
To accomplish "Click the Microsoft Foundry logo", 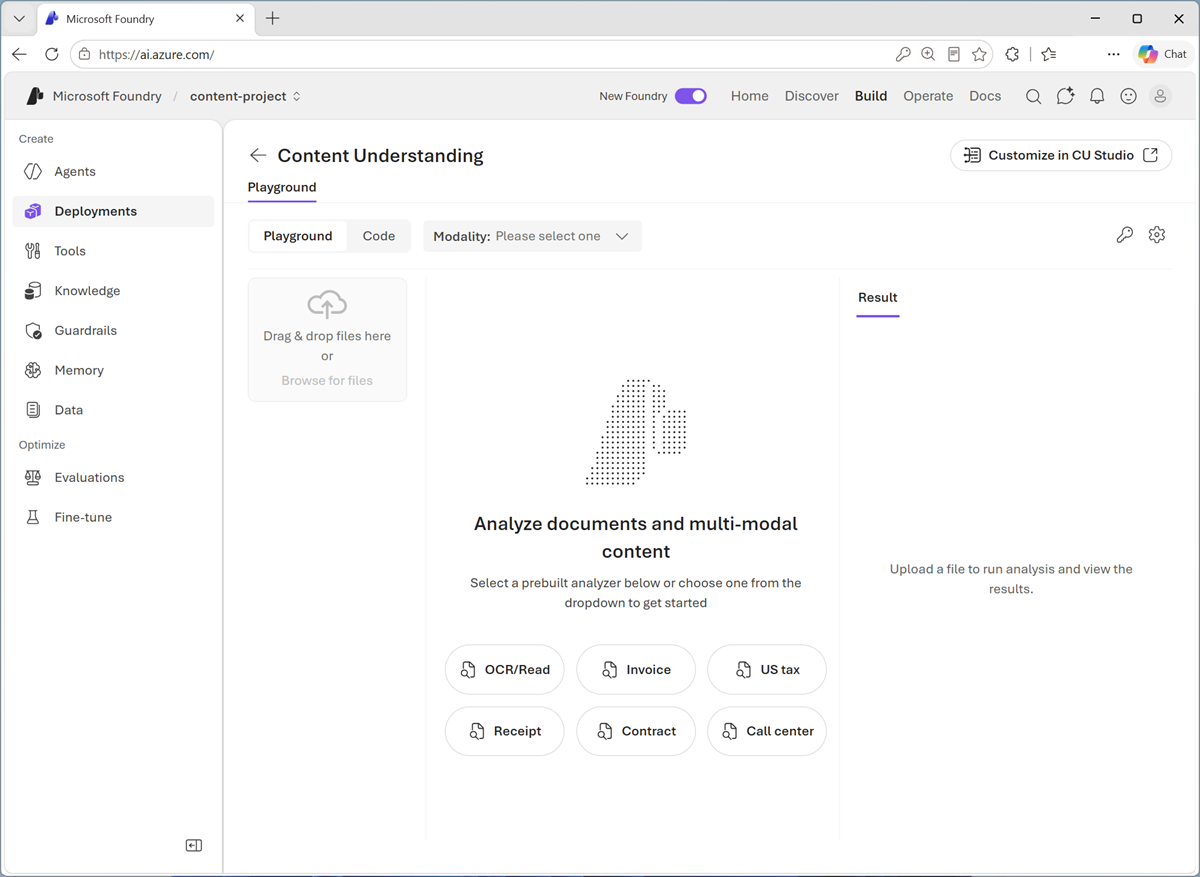I will 35,96.
